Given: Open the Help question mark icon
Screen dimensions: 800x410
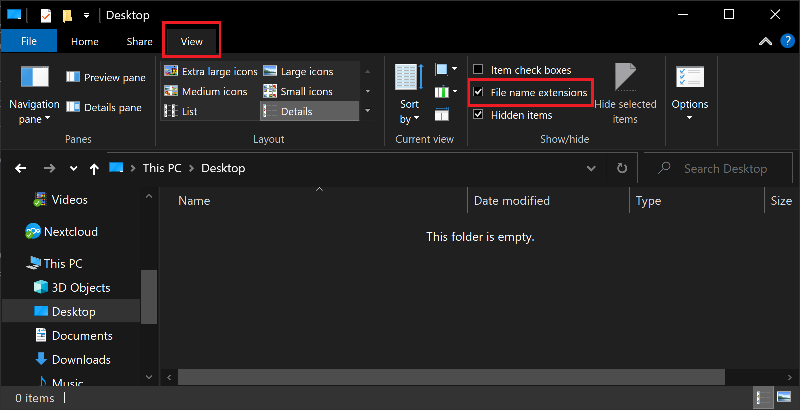Looking at the screenshot, I should click(788, 41).
